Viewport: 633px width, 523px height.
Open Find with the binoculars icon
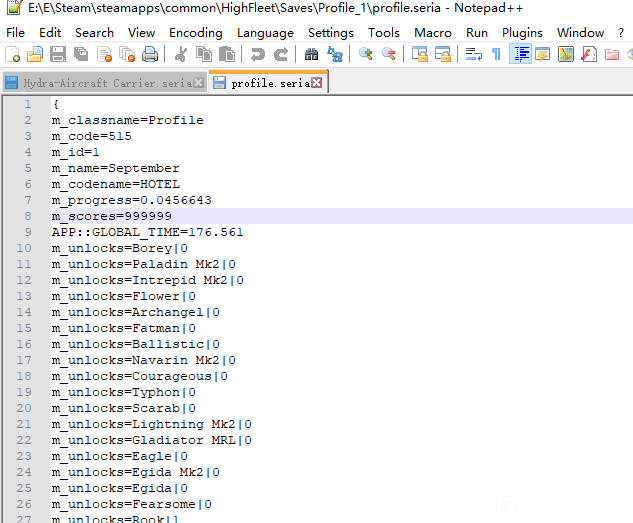pos(311,54)
